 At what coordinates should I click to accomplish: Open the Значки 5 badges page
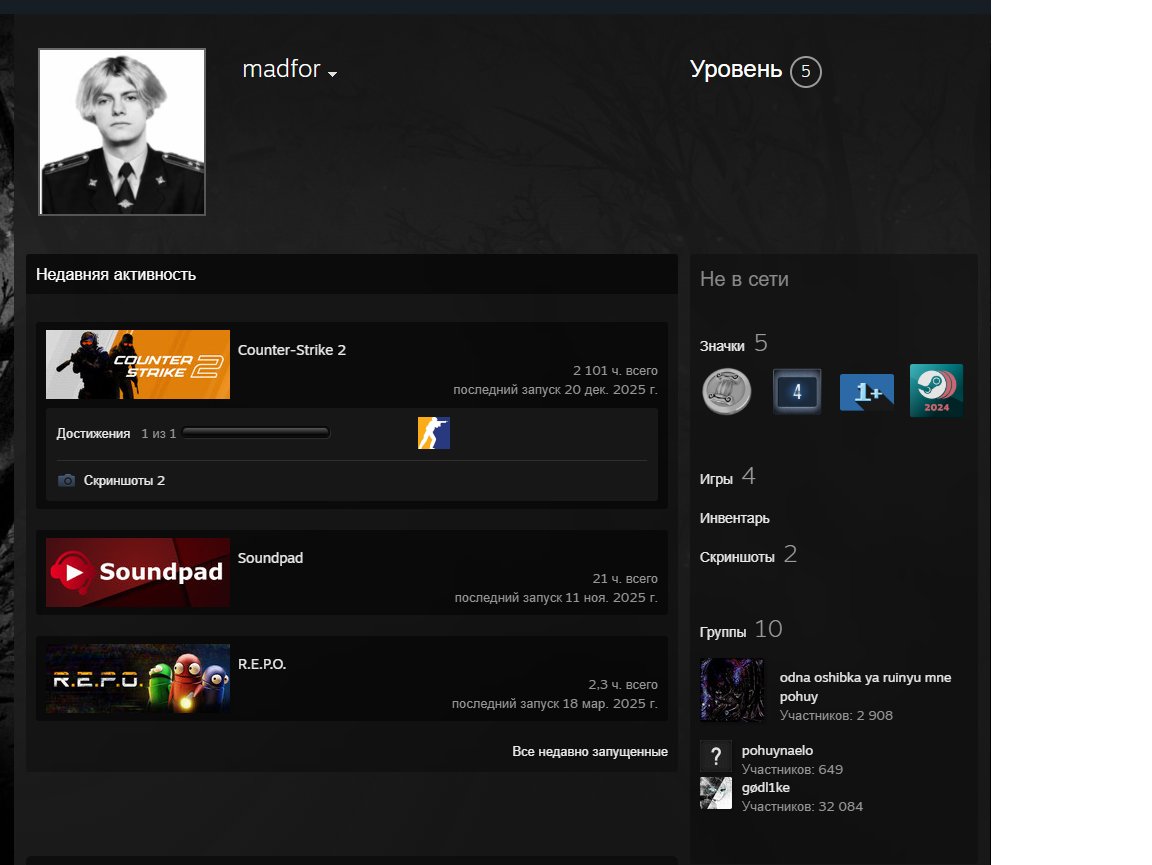click(x=733, y=345)
